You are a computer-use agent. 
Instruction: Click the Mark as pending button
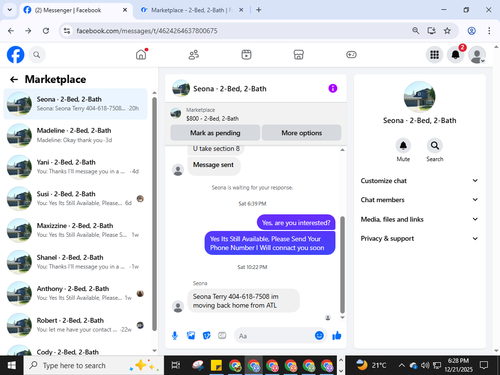(x=215, y=133)
